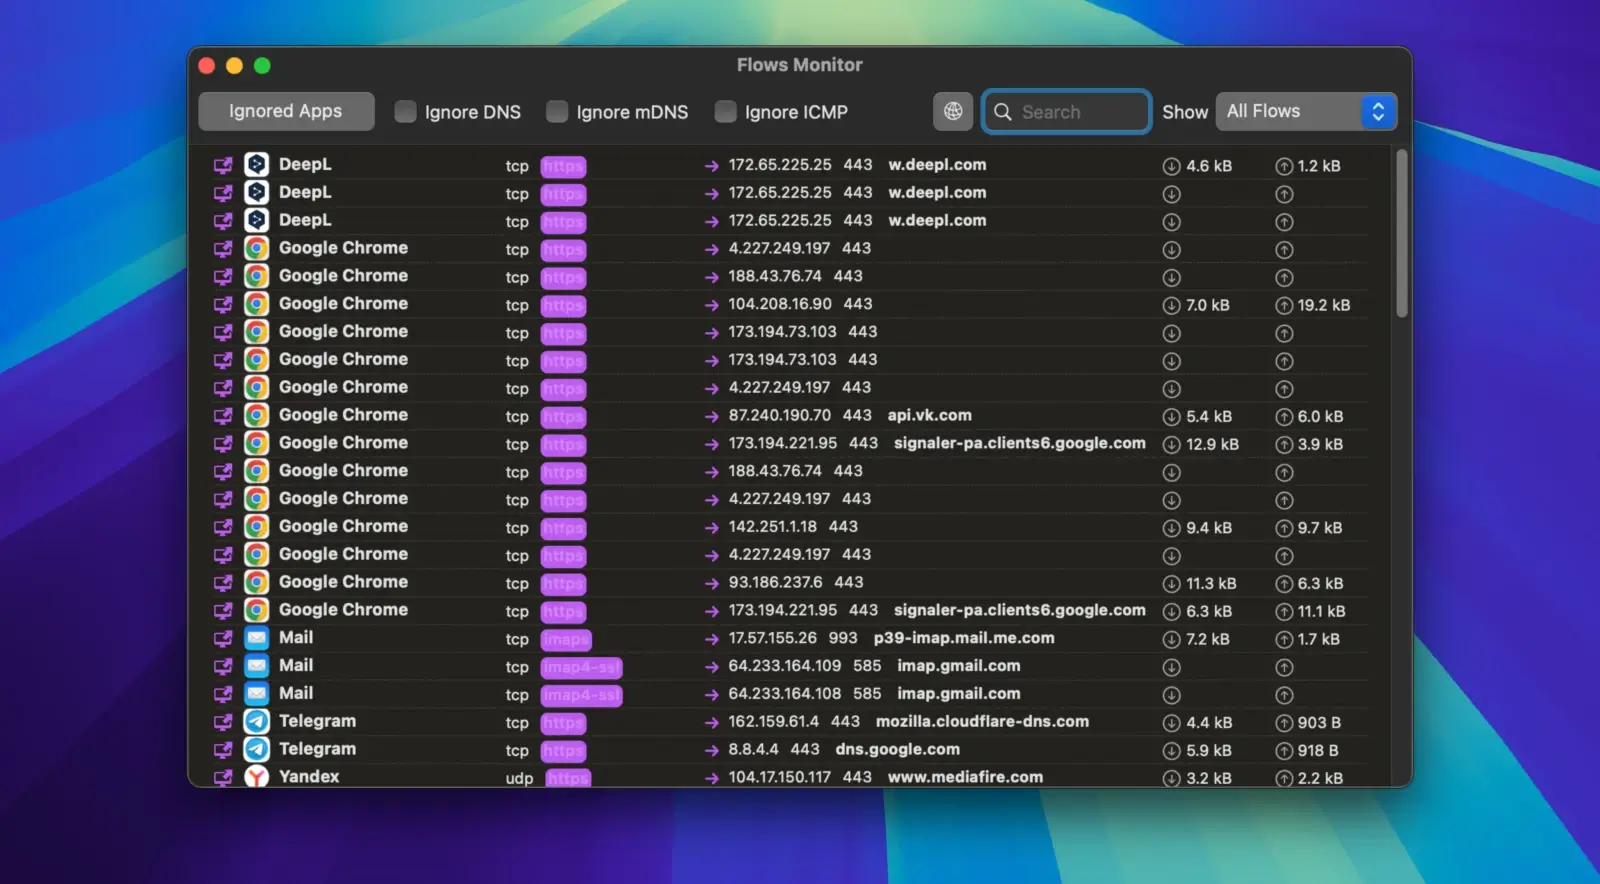Screen dimensions: 1600x884
Task: Select the www.mediafire.com flow row
Action: (x=964, y=777)
